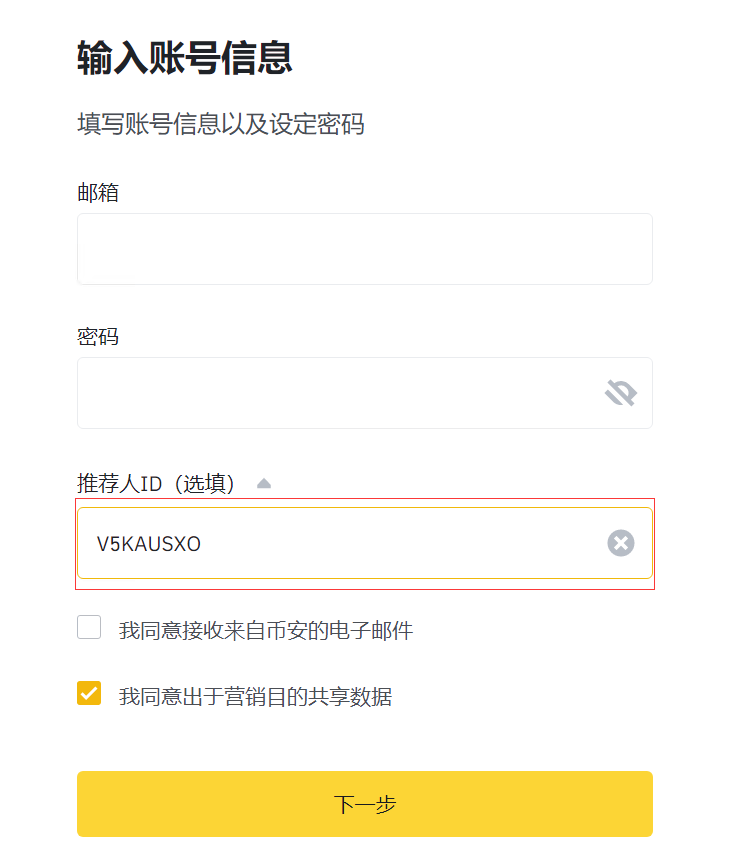
Task: Click the 密码 field label
Action: coord(98,336)
